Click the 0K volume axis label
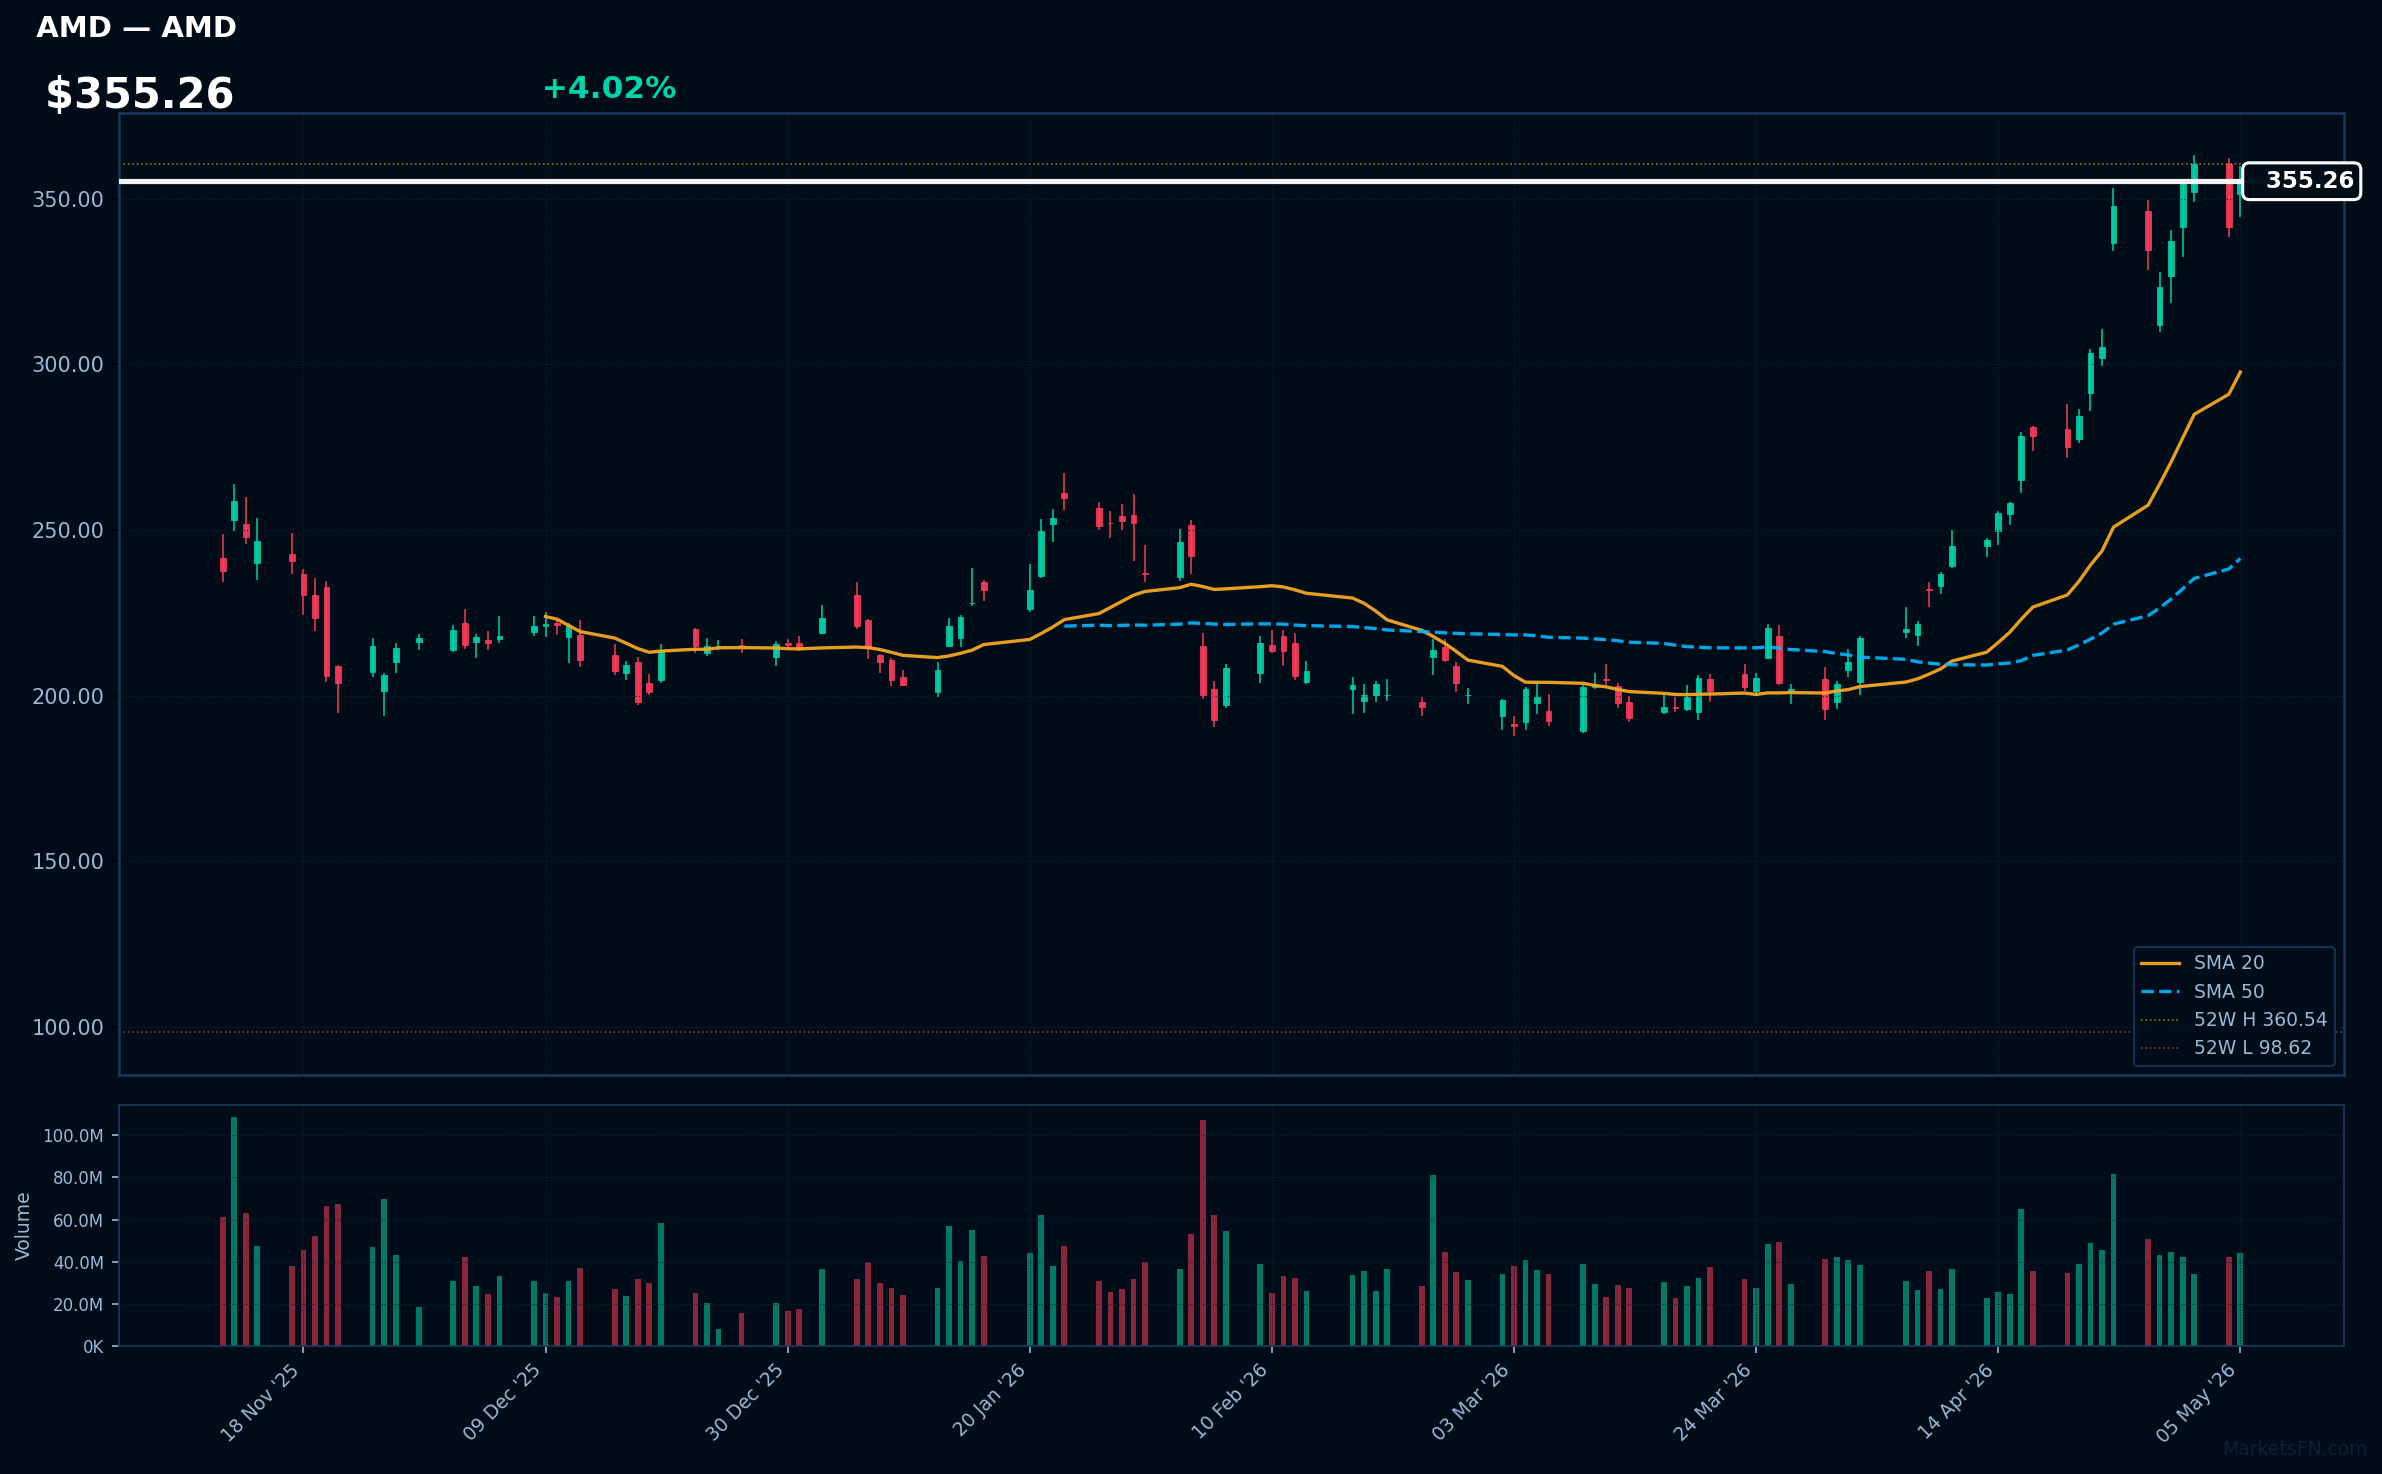This screenshot has height=1474, width=2382. (93, 1347)
